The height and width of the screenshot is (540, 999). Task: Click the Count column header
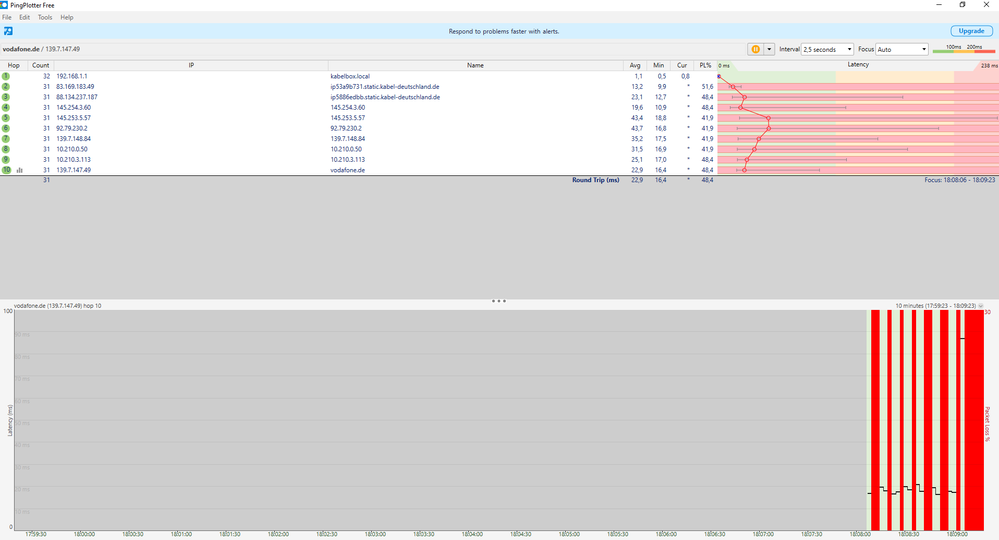pos(40,65)
